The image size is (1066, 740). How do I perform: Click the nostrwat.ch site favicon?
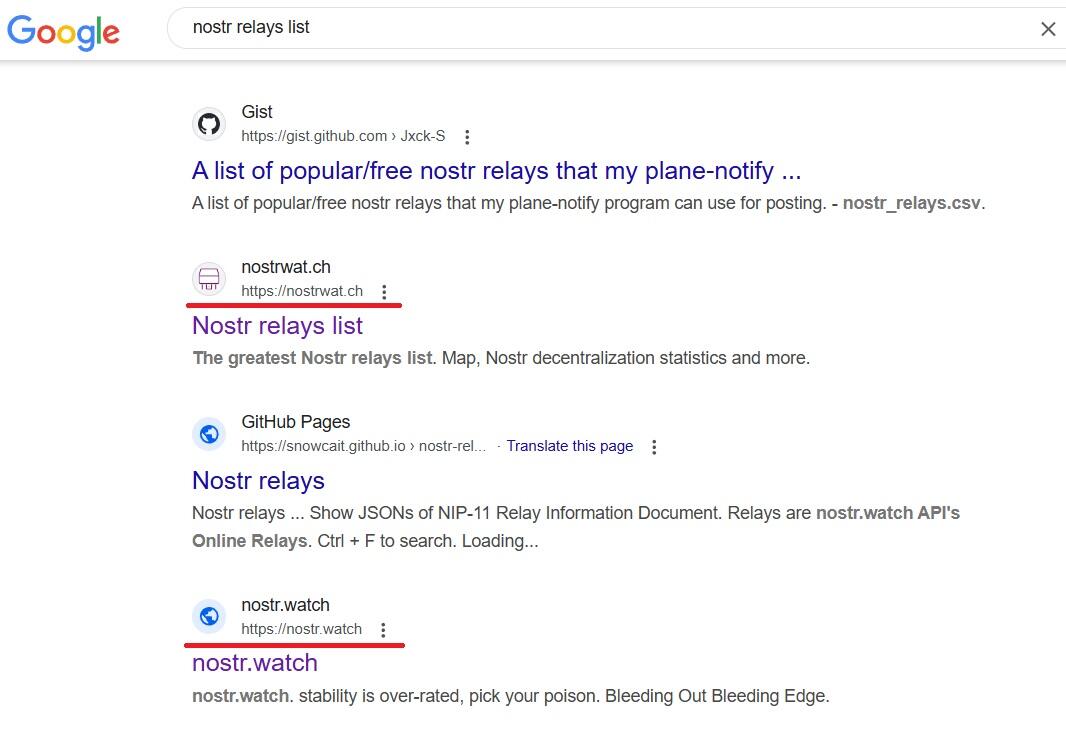[x=209, y=279]
